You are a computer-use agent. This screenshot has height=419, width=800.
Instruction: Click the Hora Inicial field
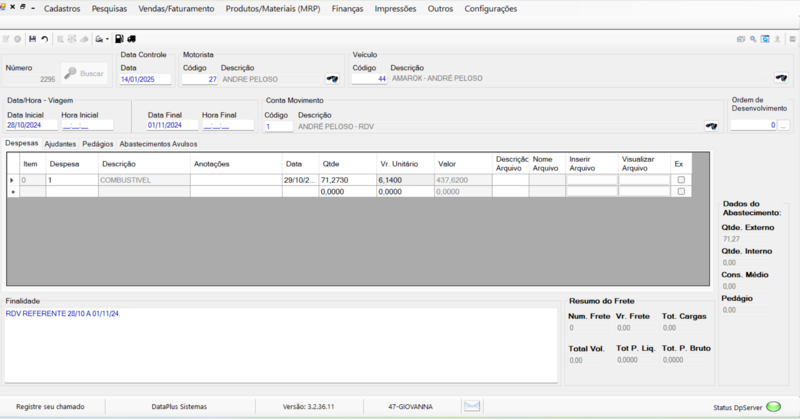[87, 125]
